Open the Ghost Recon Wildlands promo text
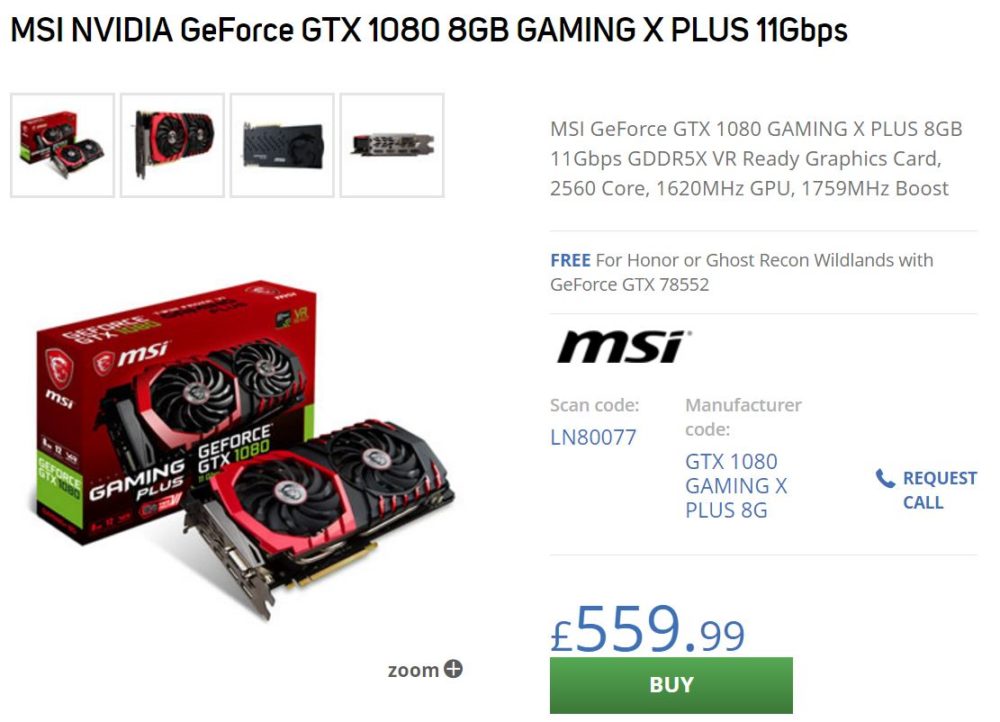 [x=742, y=272]
